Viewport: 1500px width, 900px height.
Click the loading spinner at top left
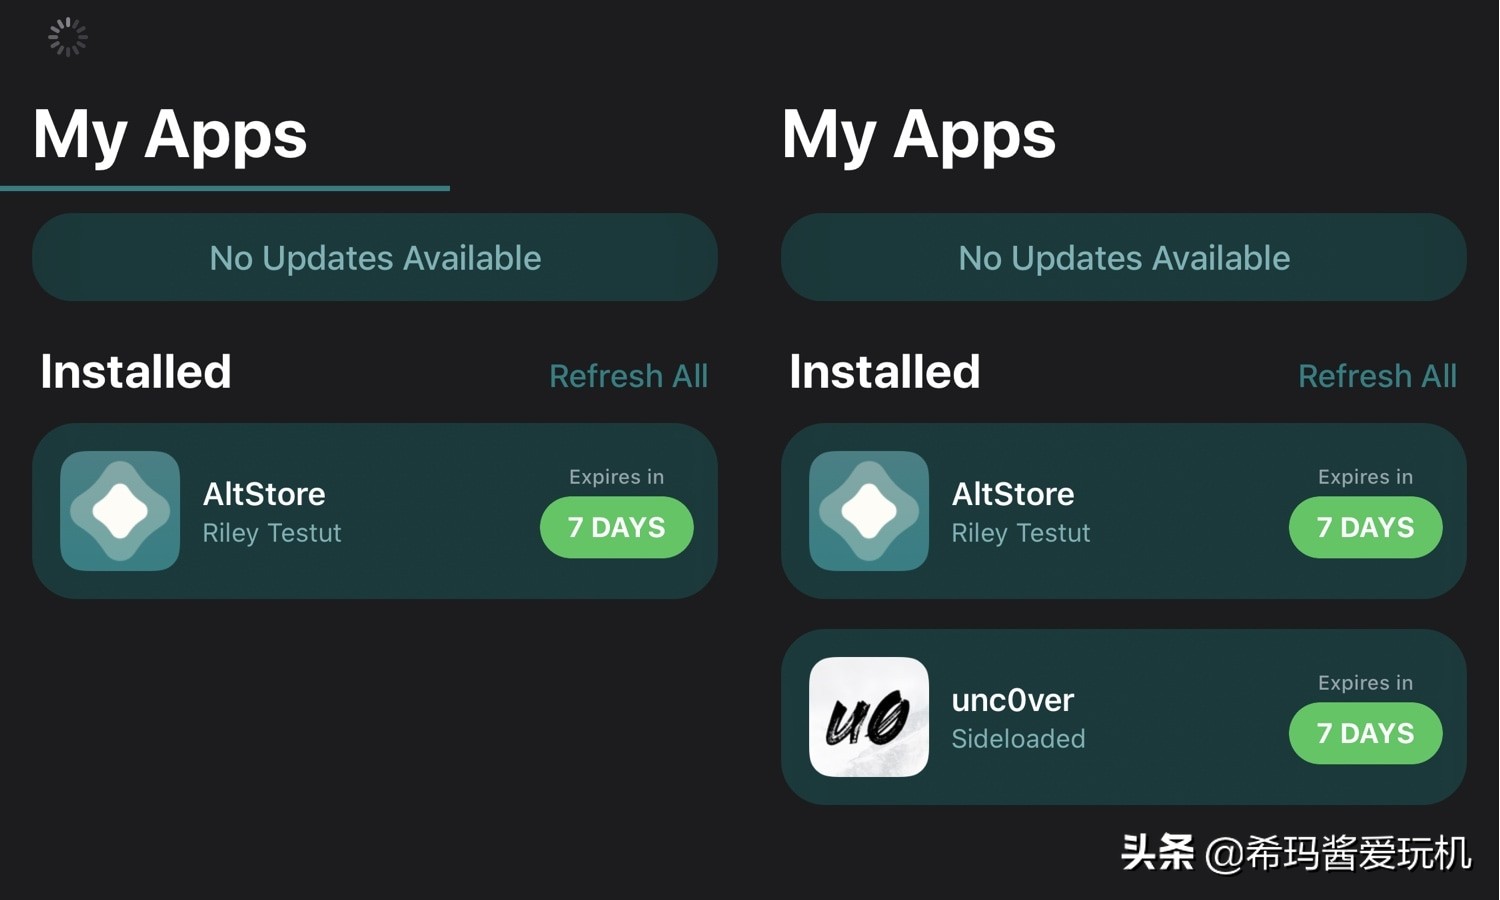click(x=67, y=36)
